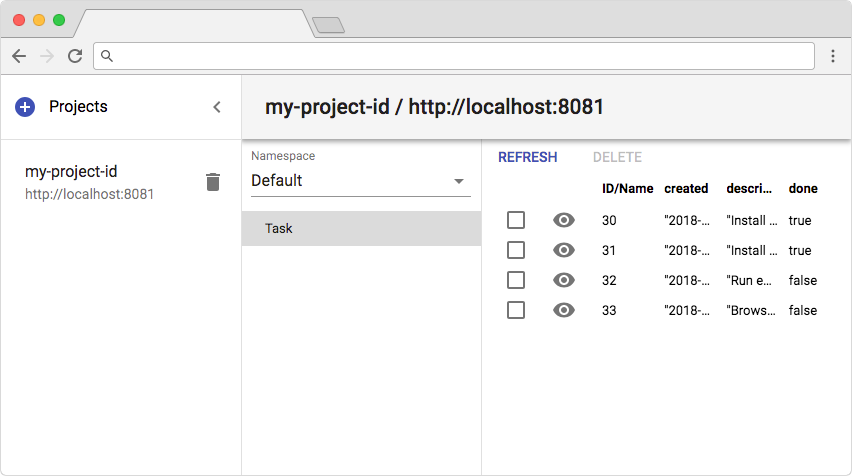852x476 pixels.
Task: Go back using browser back arrow
Action: [19, 56]
